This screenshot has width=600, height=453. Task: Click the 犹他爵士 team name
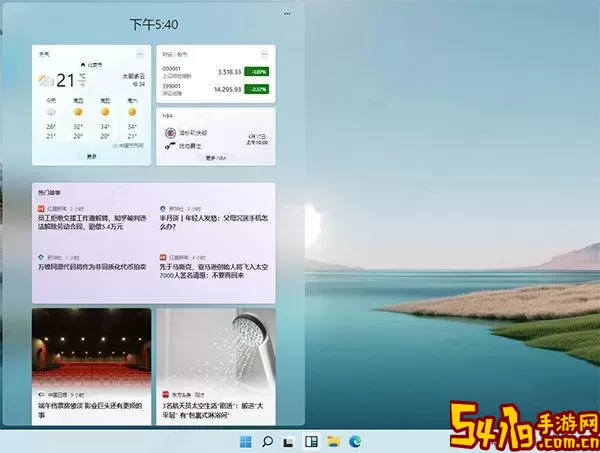pyautogui.click(x=190, y=146)
